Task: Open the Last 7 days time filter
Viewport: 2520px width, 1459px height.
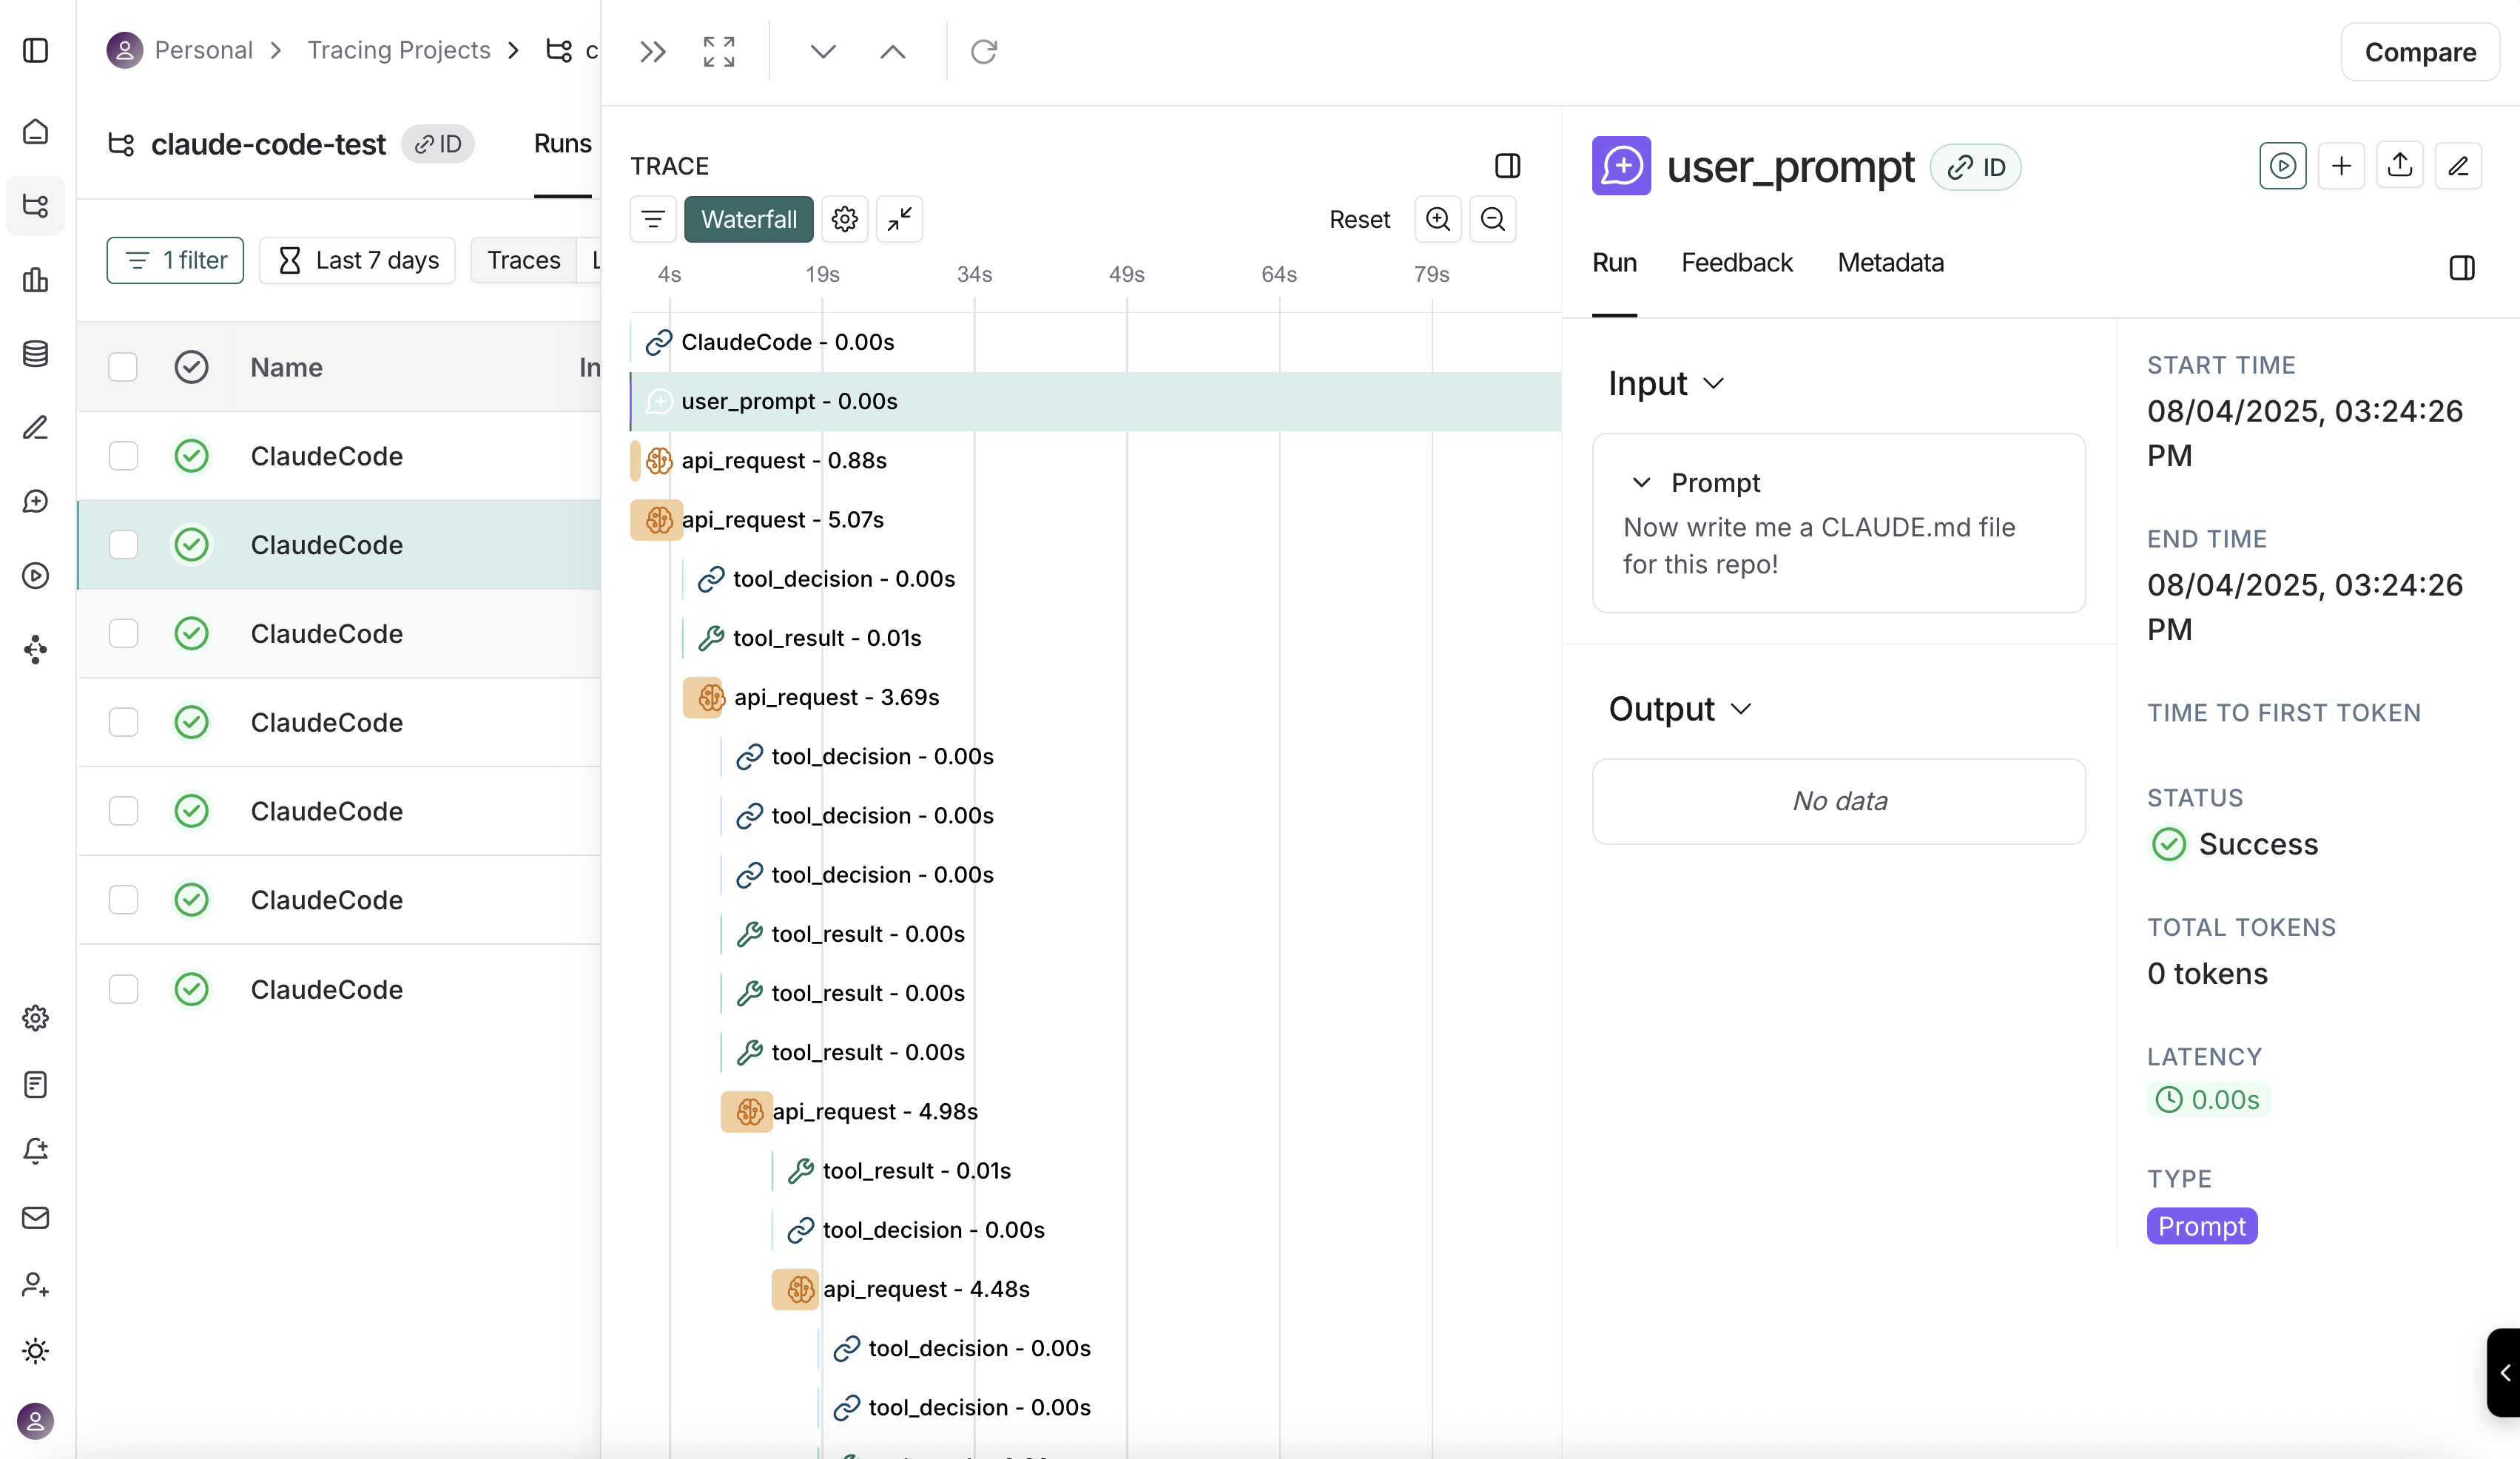Action: tap(357, 260)
